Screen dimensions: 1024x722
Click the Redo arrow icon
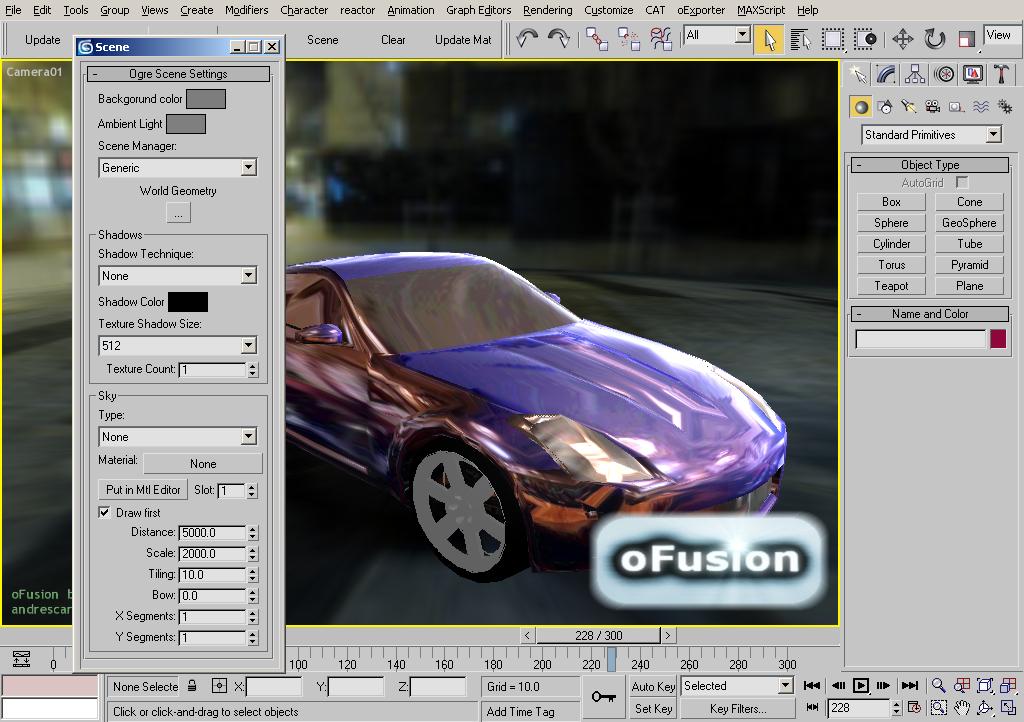559,39
